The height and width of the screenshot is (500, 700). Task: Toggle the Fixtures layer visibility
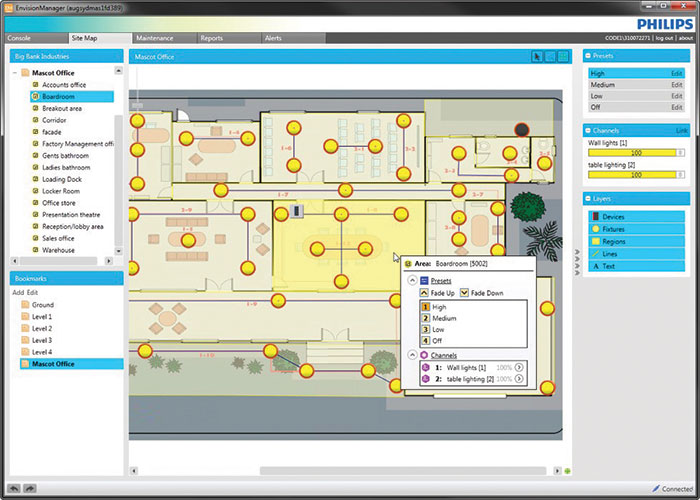(595, 229)
